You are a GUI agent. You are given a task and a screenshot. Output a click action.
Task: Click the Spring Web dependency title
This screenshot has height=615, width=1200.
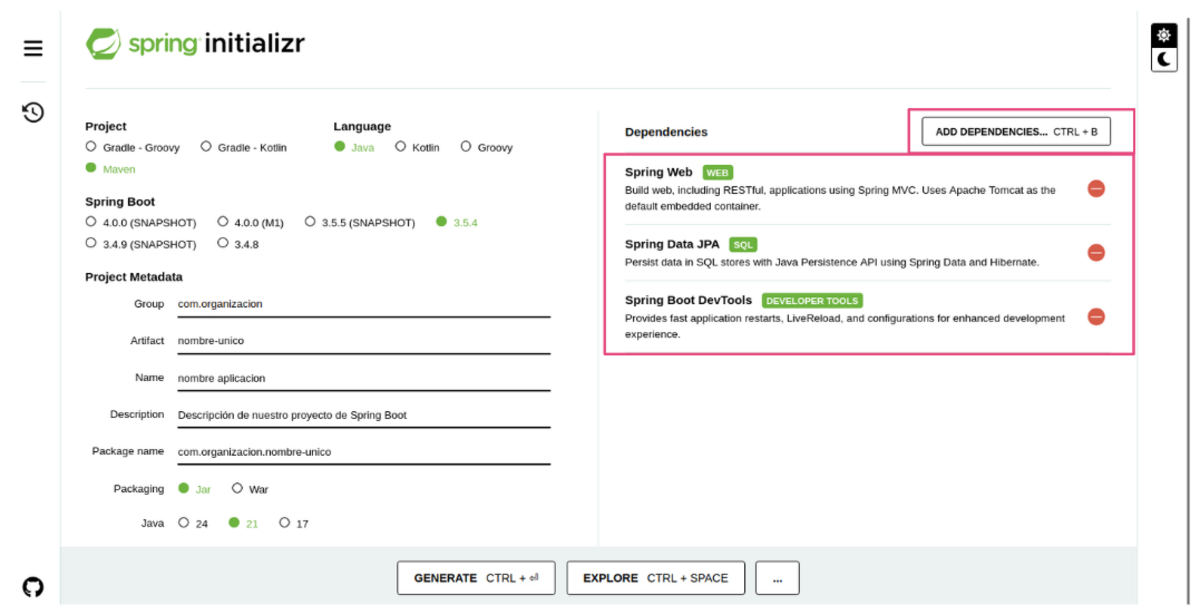(659, 172)
